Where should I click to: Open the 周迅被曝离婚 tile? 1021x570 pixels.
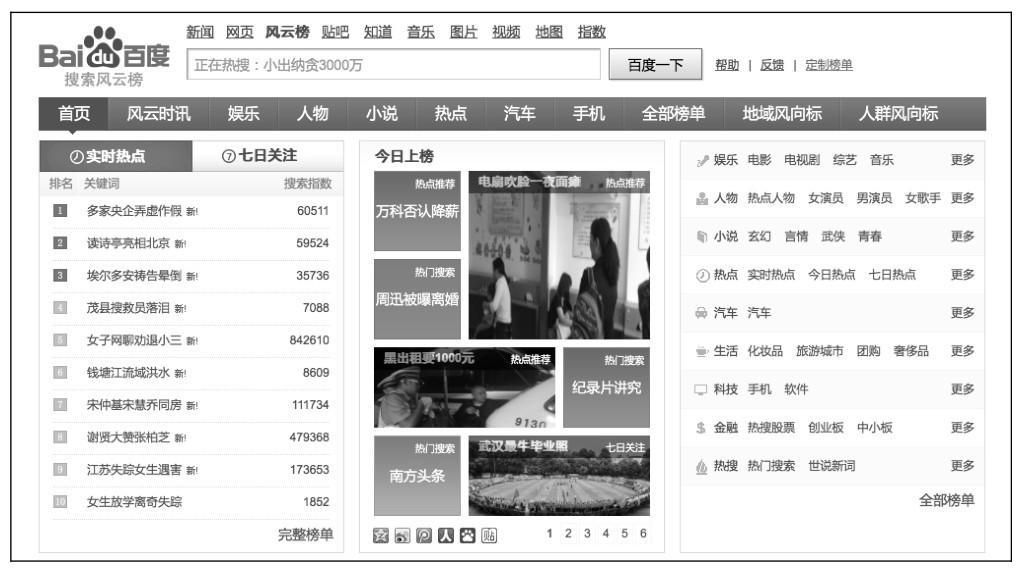[x=417, y=299]
